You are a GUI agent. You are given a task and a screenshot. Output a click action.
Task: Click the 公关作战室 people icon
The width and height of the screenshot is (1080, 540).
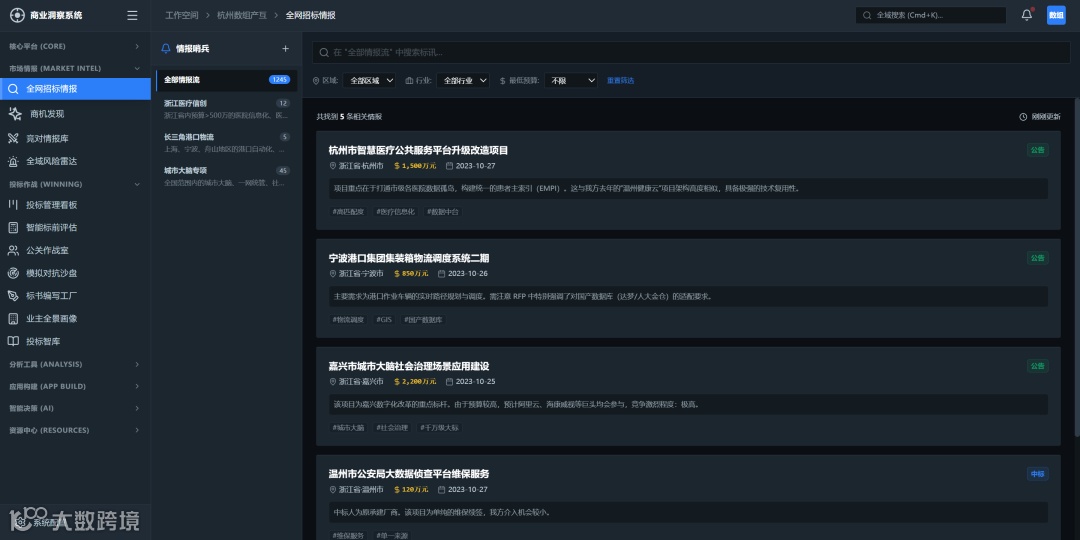(13, 250)
